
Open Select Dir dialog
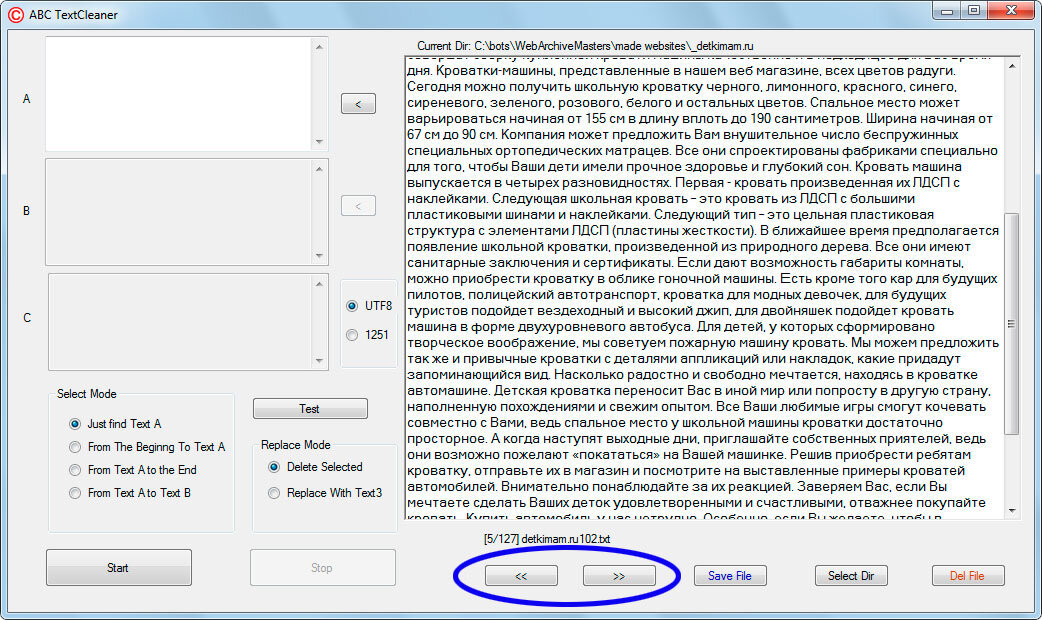[851, 575]
